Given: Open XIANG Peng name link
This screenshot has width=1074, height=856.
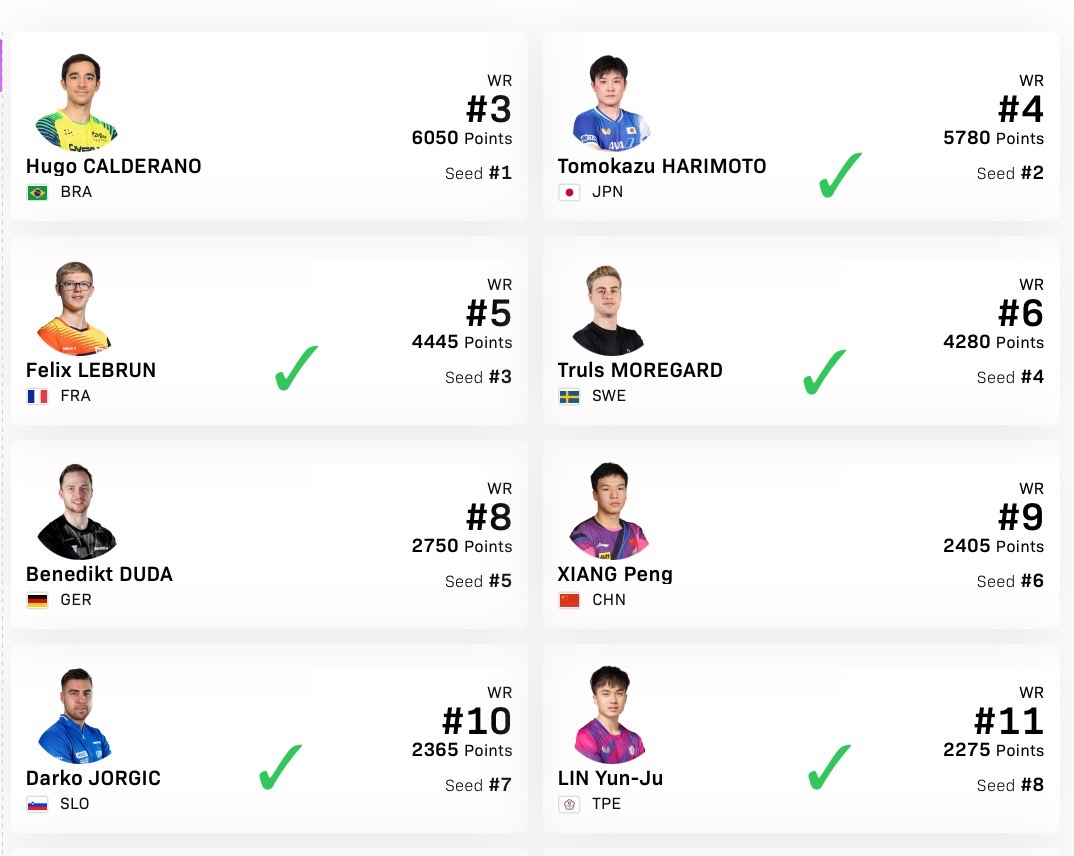Looking at the screenshot, I should (x=615, y=574).
